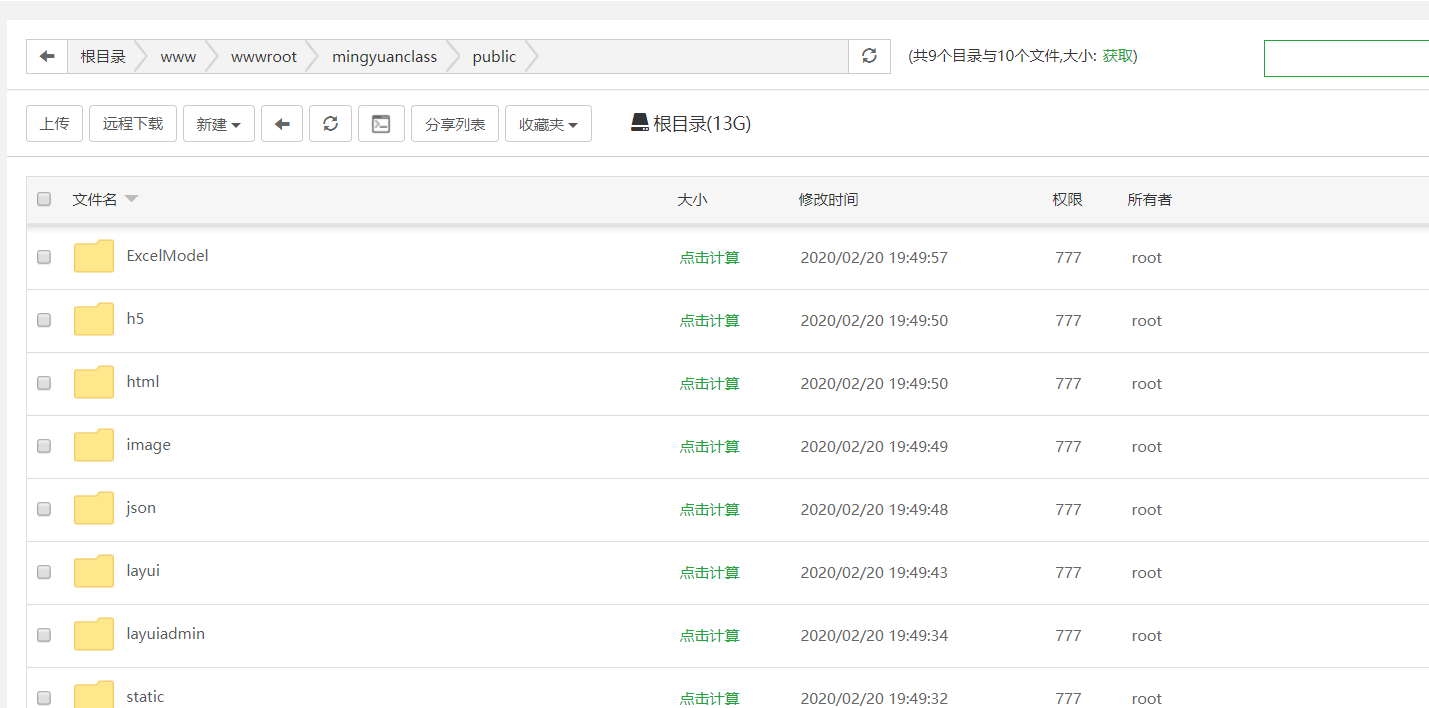Toggle the select-all checkbox in header
1429x708 pixels.
tap(44, 199)
